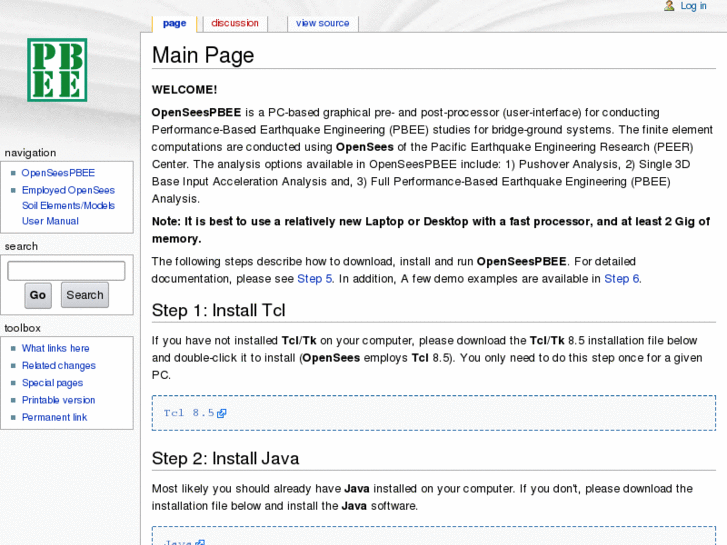Click the PBEE logo image
The height and width of the screenshot is (545, 727).
point(57,70)
